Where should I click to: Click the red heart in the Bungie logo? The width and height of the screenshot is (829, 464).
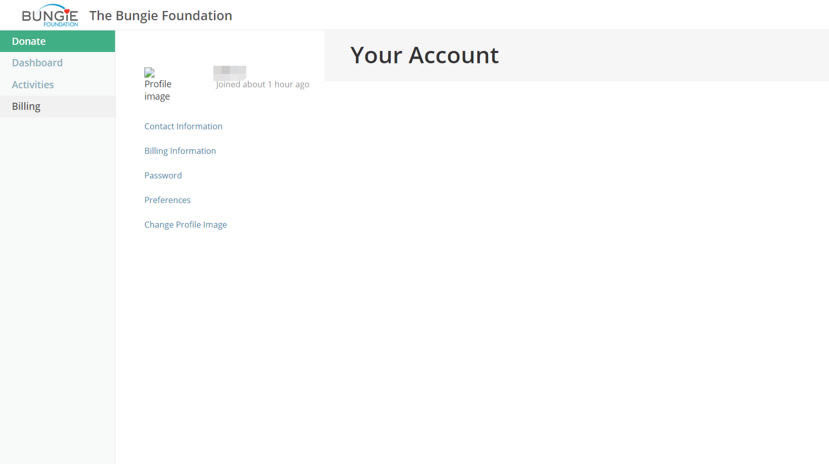click(x=68, y=11)
